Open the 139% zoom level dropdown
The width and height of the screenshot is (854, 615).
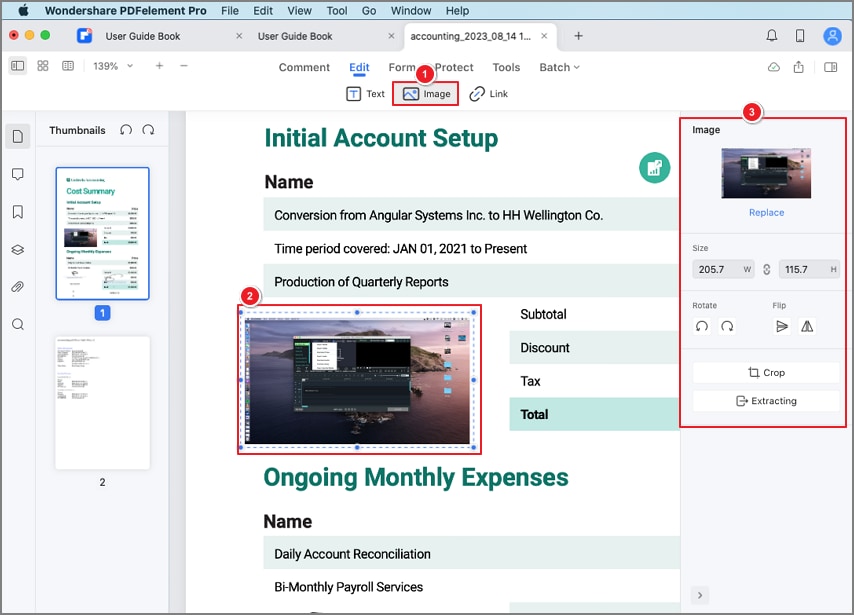pos(113,66)
